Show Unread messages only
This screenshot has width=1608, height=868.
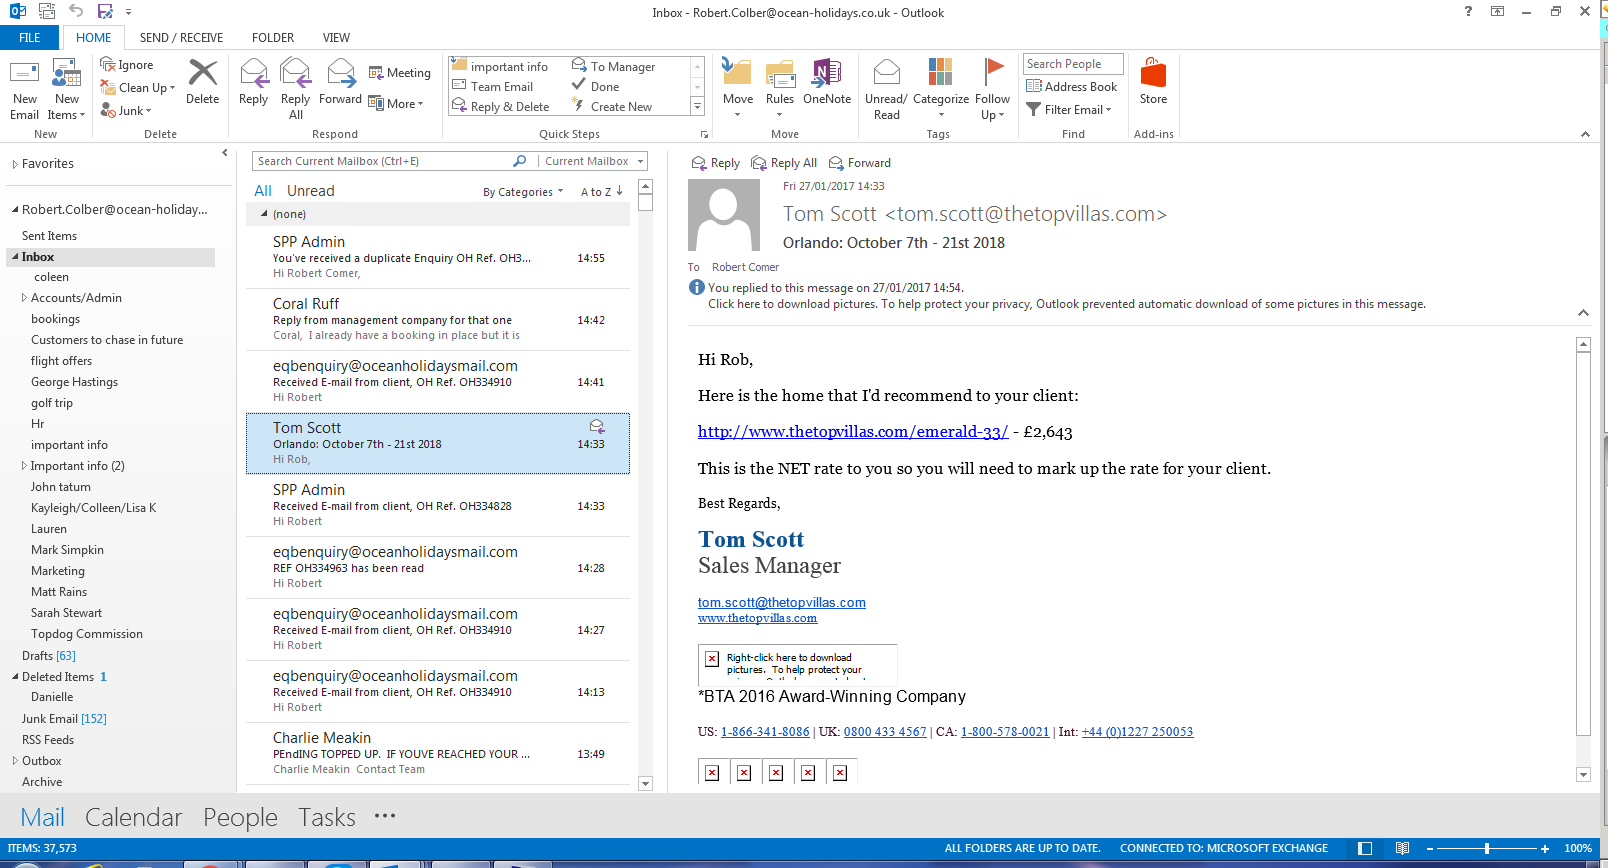(311, 191)
